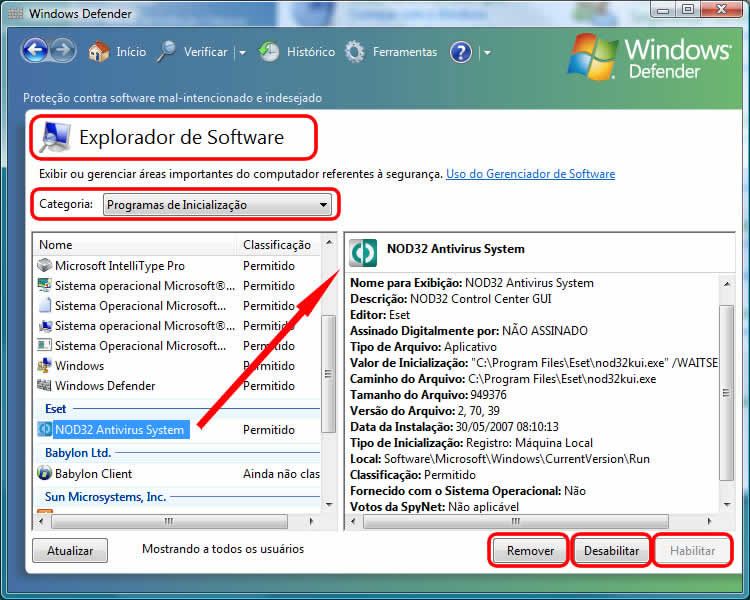Click the Babylon Ltd. group header
The height and width of the screenshot is (600, 750).
78,453
